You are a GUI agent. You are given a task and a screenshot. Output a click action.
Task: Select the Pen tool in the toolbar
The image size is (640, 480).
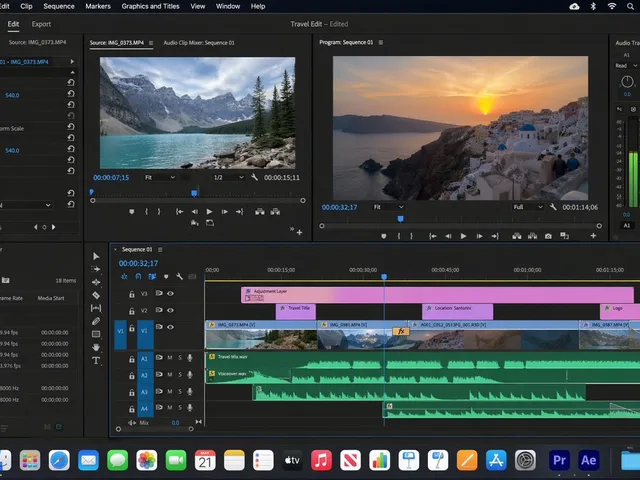click(x=96, y=321)
